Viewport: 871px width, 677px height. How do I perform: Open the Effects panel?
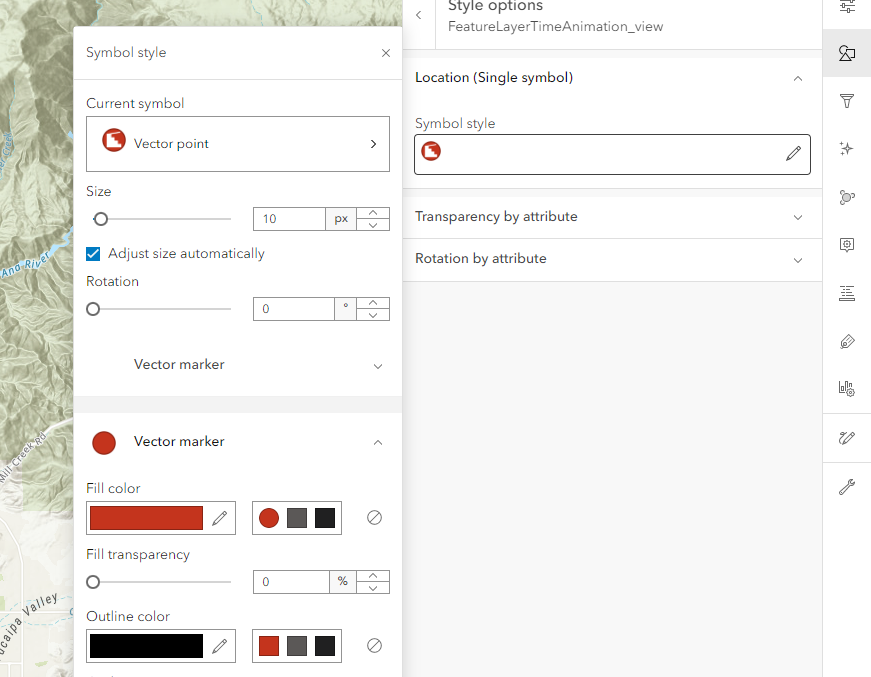847,148
